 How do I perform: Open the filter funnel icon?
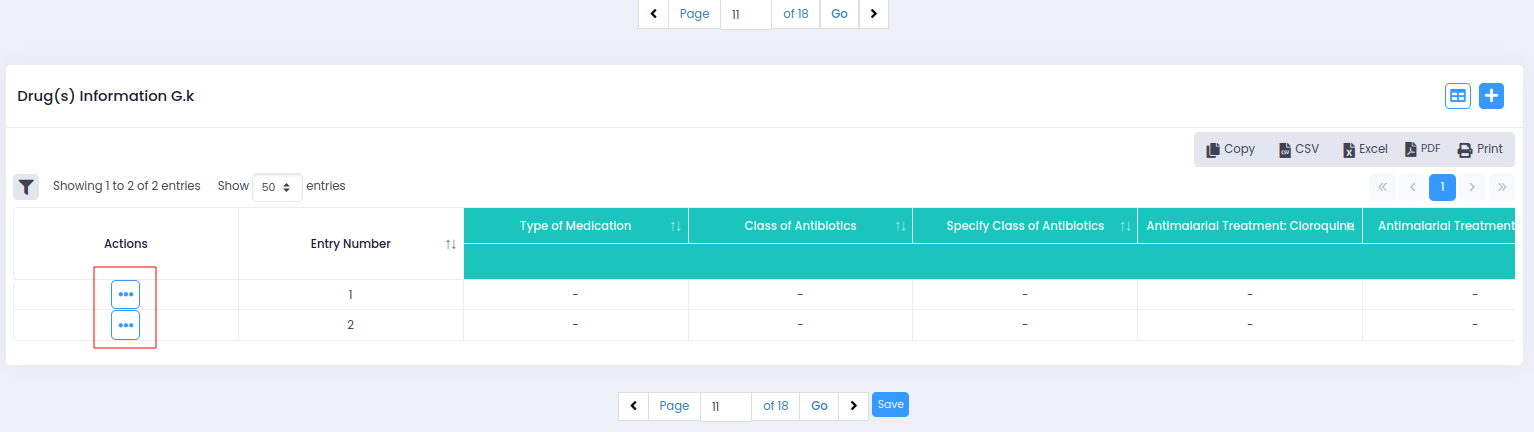(x=26, y=186)
